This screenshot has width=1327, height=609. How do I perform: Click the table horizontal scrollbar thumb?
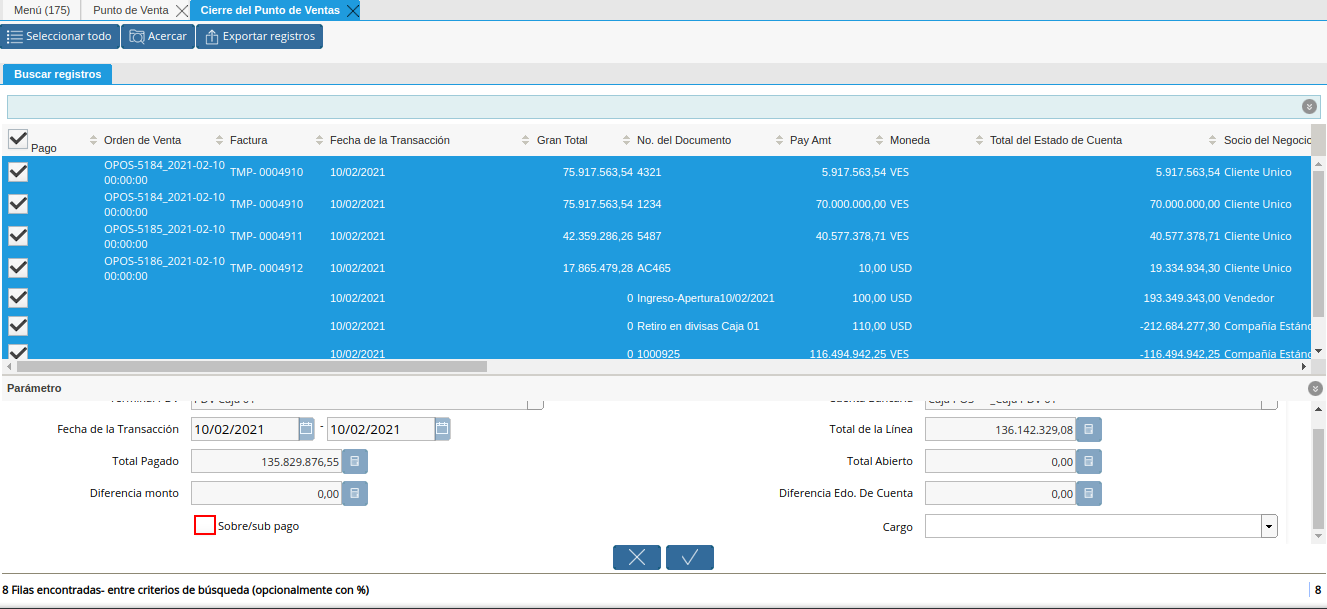pyautogui.click(x=250, y=366)
